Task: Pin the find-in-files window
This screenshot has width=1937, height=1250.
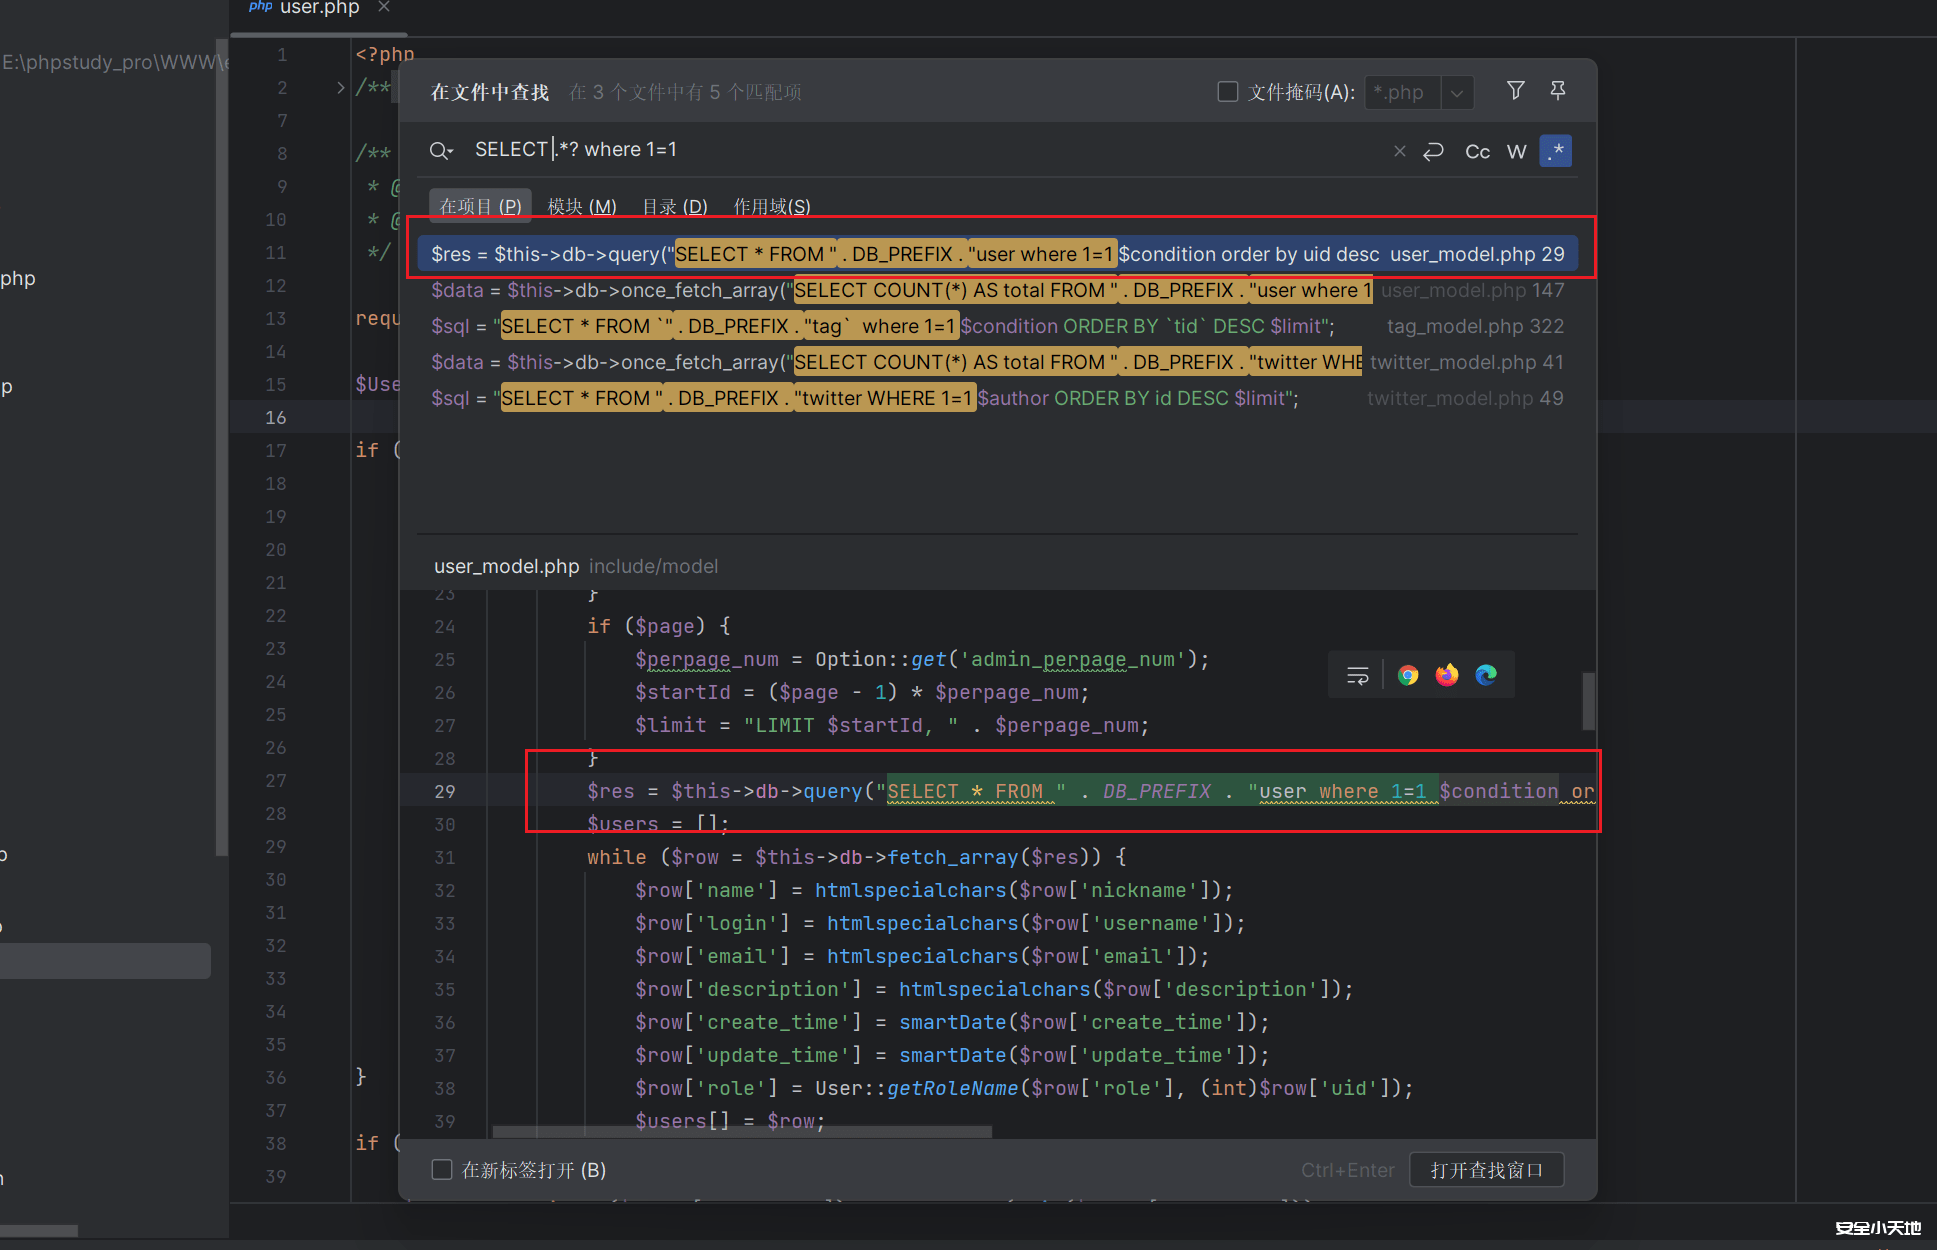Action: [1557, 91]
